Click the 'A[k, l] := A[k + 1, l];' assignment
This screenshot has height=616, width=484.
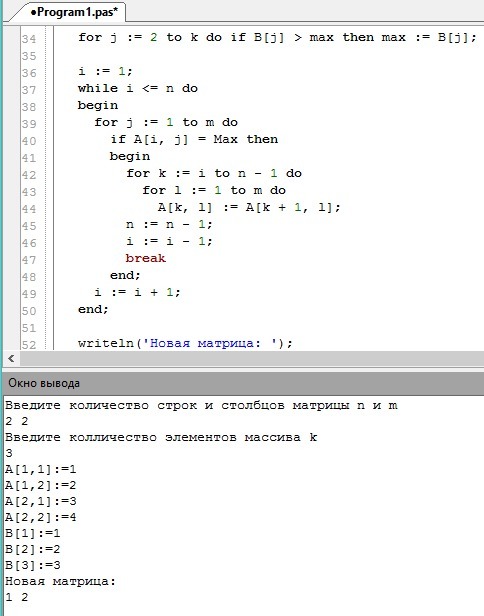[249, 207]
